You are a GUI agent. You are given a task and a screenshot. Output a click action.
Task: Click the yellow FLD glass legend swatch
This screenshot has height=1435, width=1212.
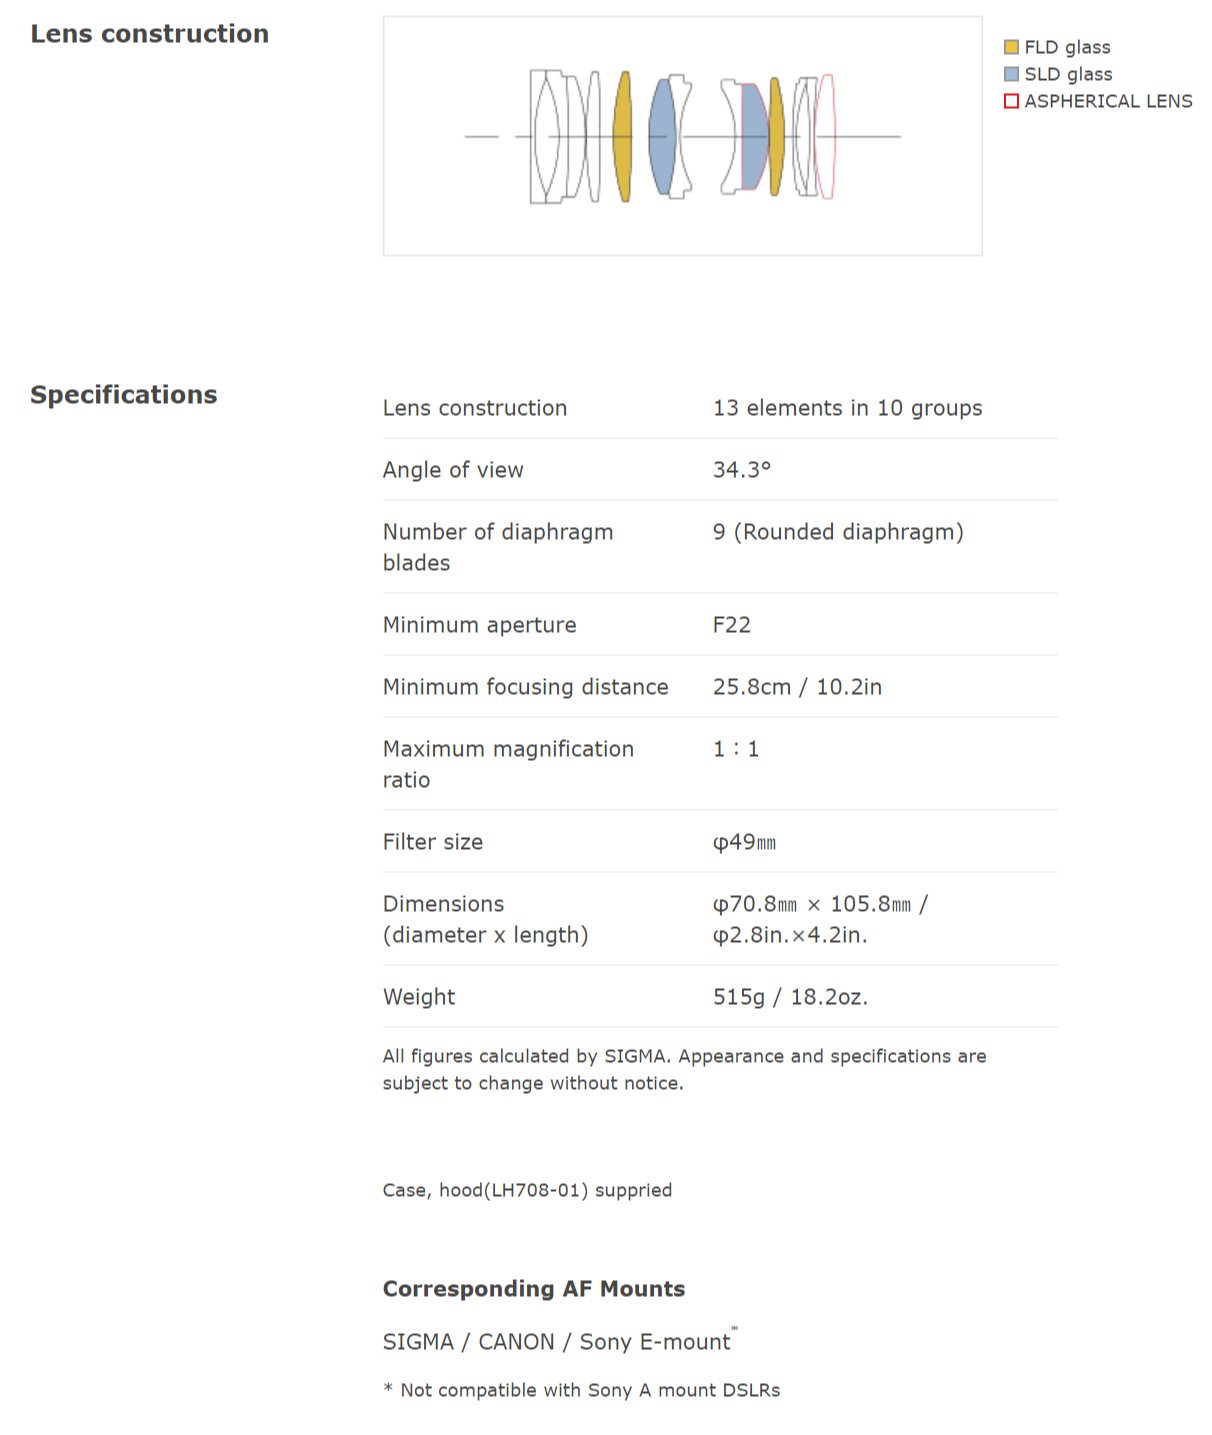(1011, 47)
